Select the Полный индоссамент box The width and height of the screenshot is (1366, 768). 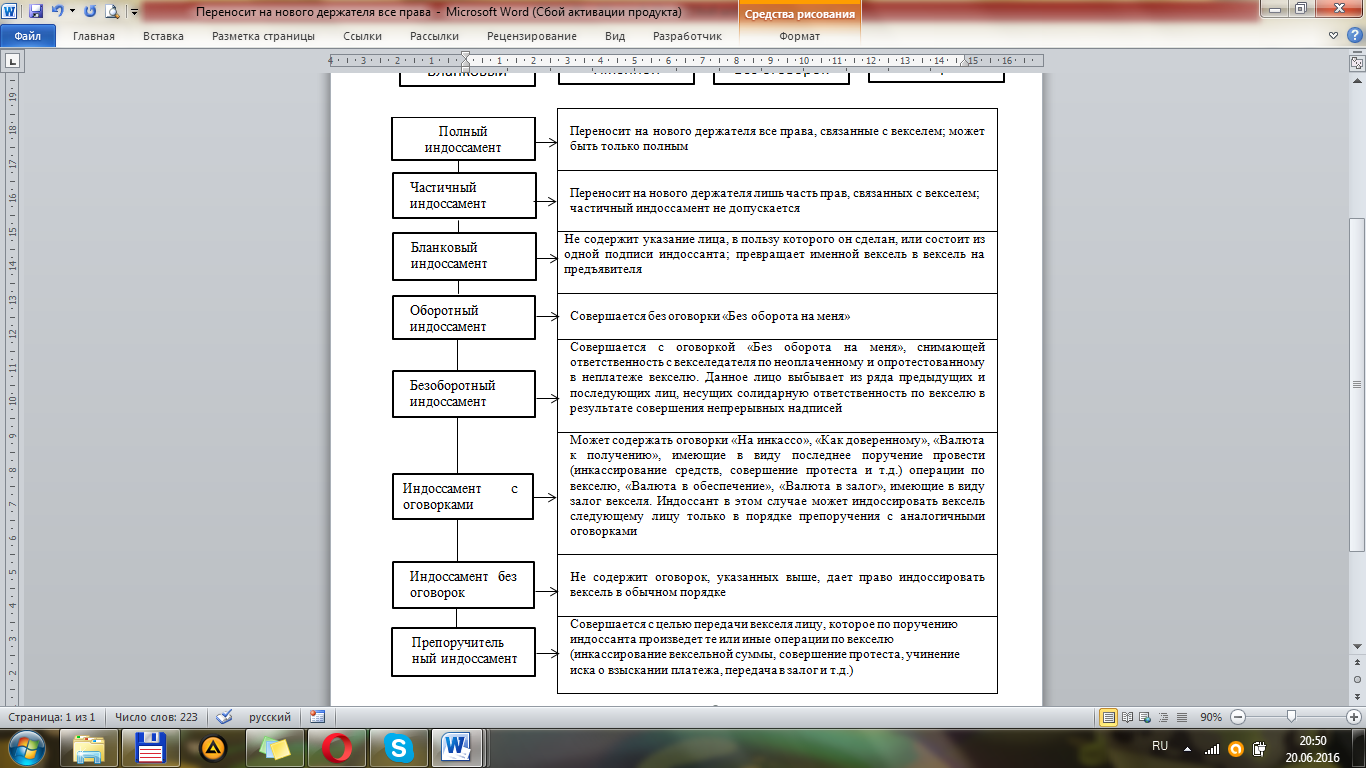click(x=462, y=139)
